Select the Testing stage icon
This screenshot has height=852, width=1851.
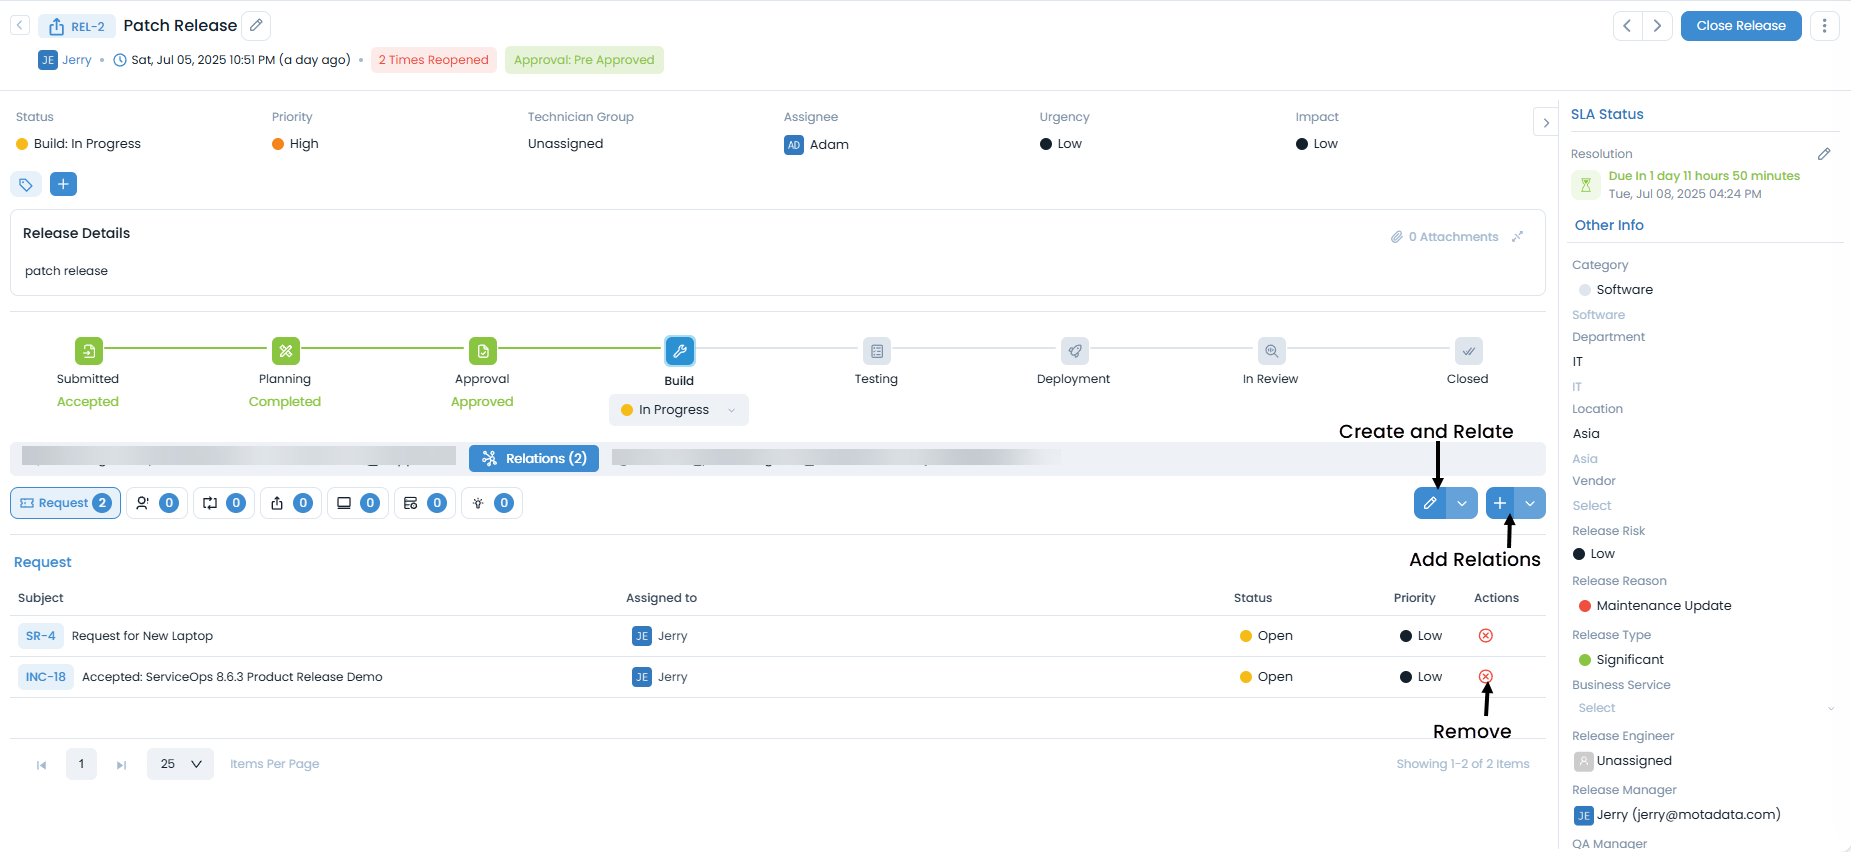[877, 351]
